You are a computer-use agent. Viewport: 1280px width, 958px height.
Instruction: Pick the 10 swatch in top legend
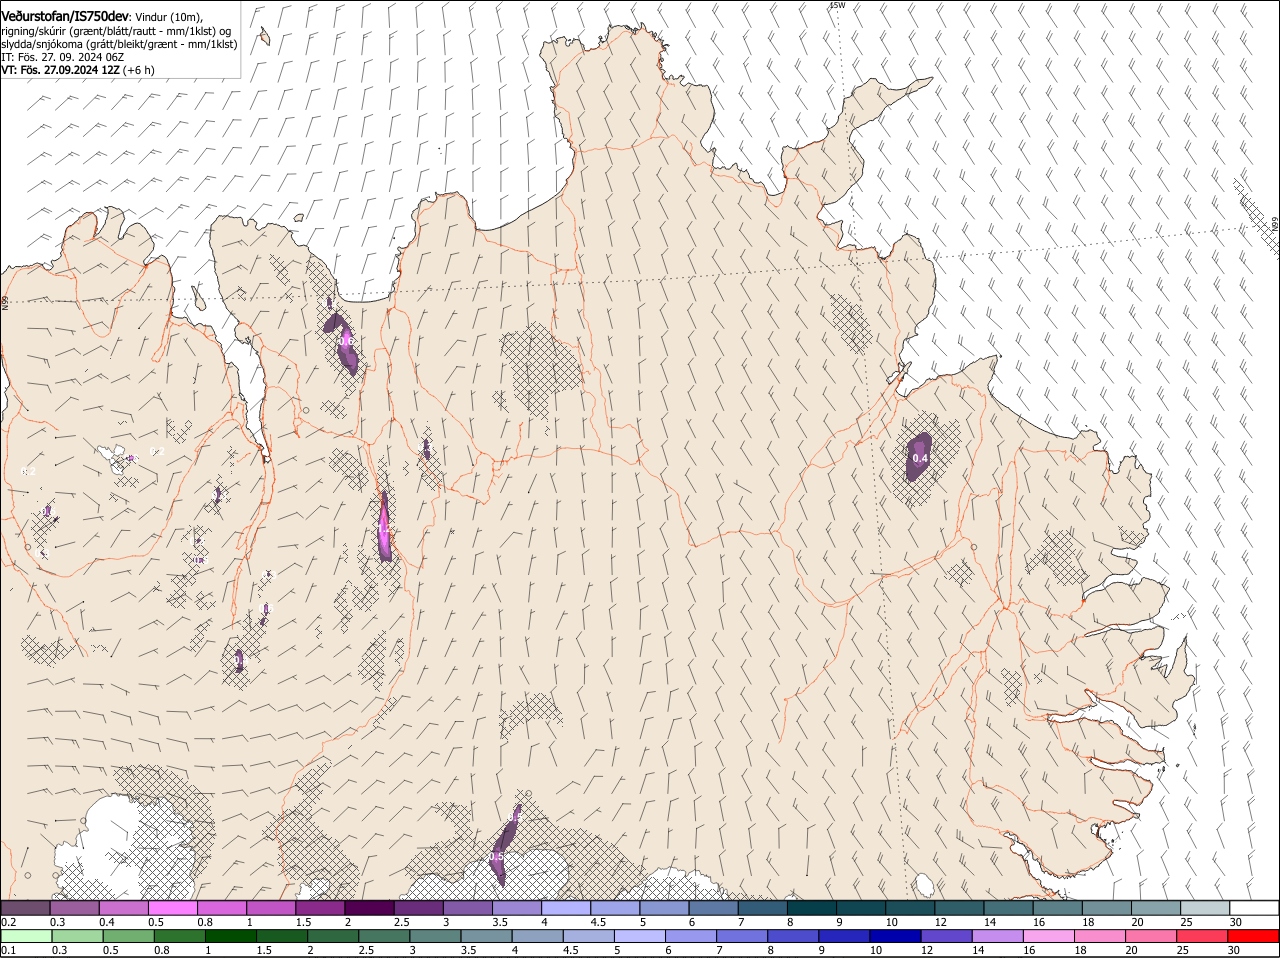click(x=910, y=907)
